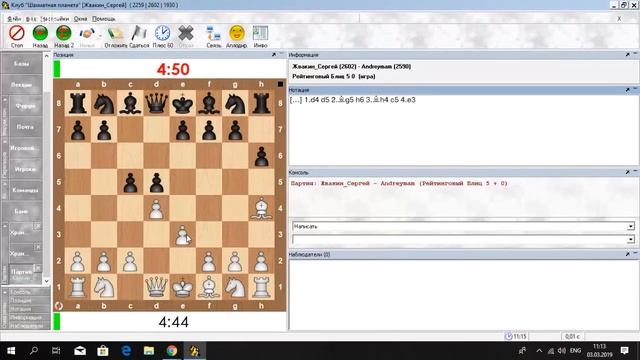Expand the Написать dropdown arrow
The width and height of the screenshot is (640, 360).
(x=631, y=226)
